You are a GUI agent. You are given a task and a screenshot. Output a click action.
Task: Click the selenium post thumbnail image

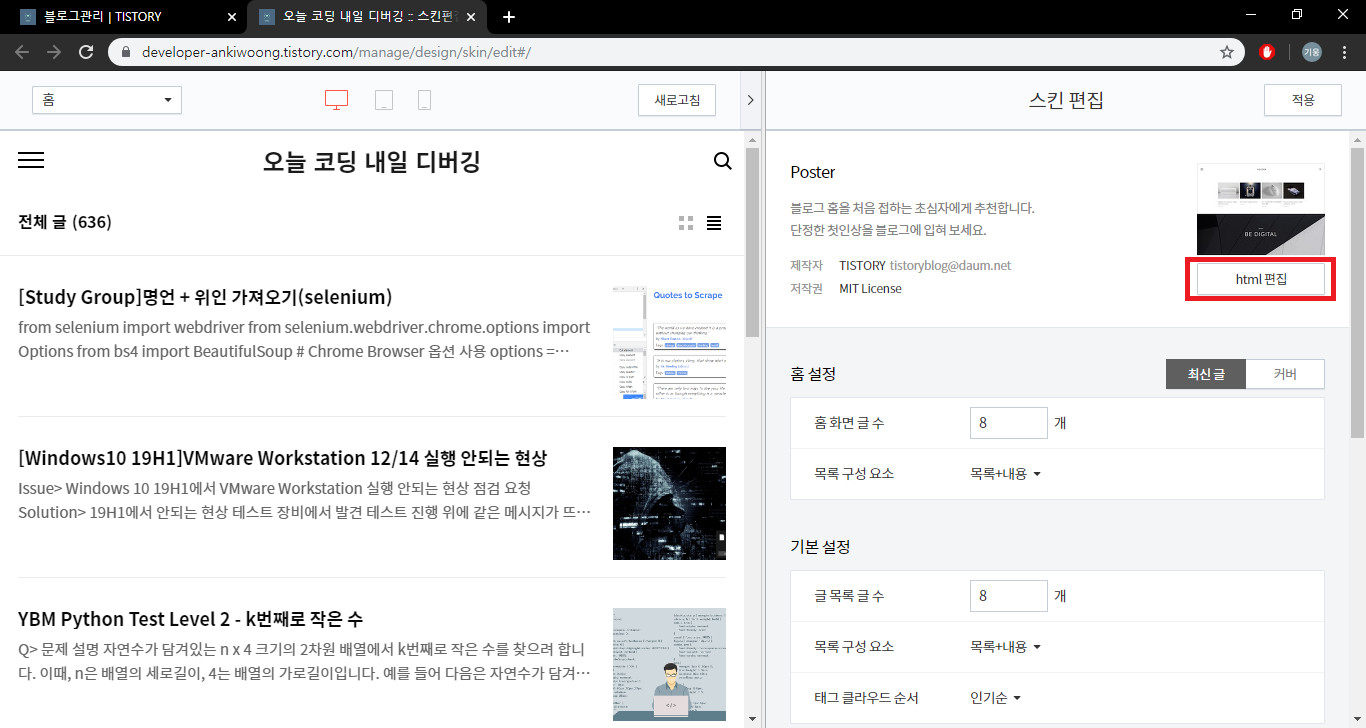(x=669, y=342)
